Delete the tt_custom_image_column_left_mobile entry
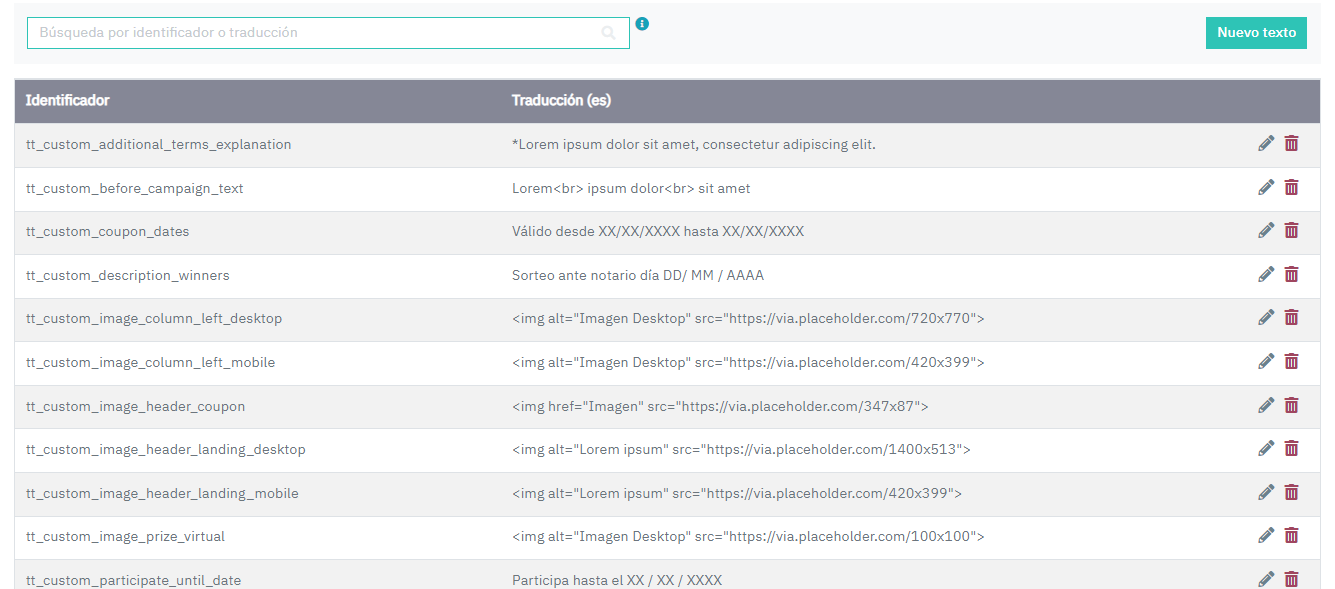Image resolution: width=1335 pixels, height=589 pixels. 1291,362
